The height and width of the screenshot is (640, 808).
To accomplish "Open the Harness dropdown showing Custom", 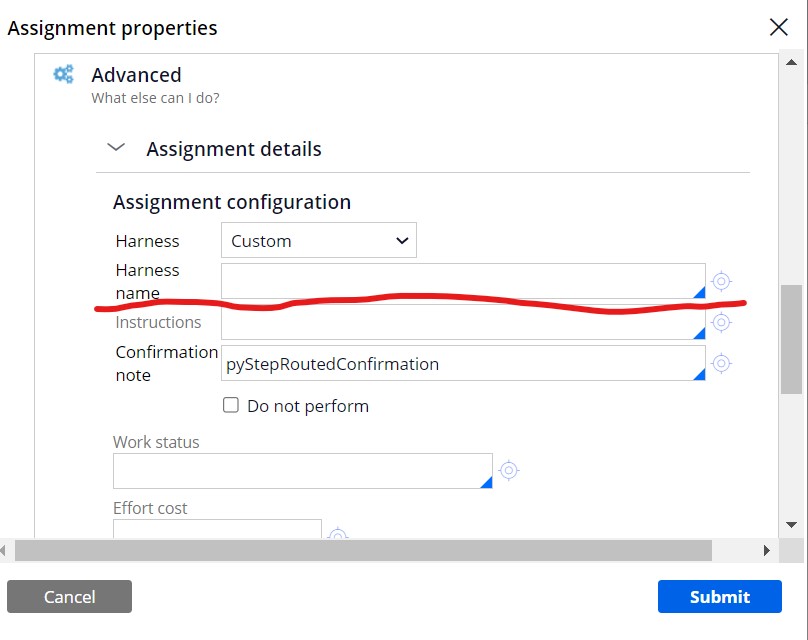I will 318,240.
